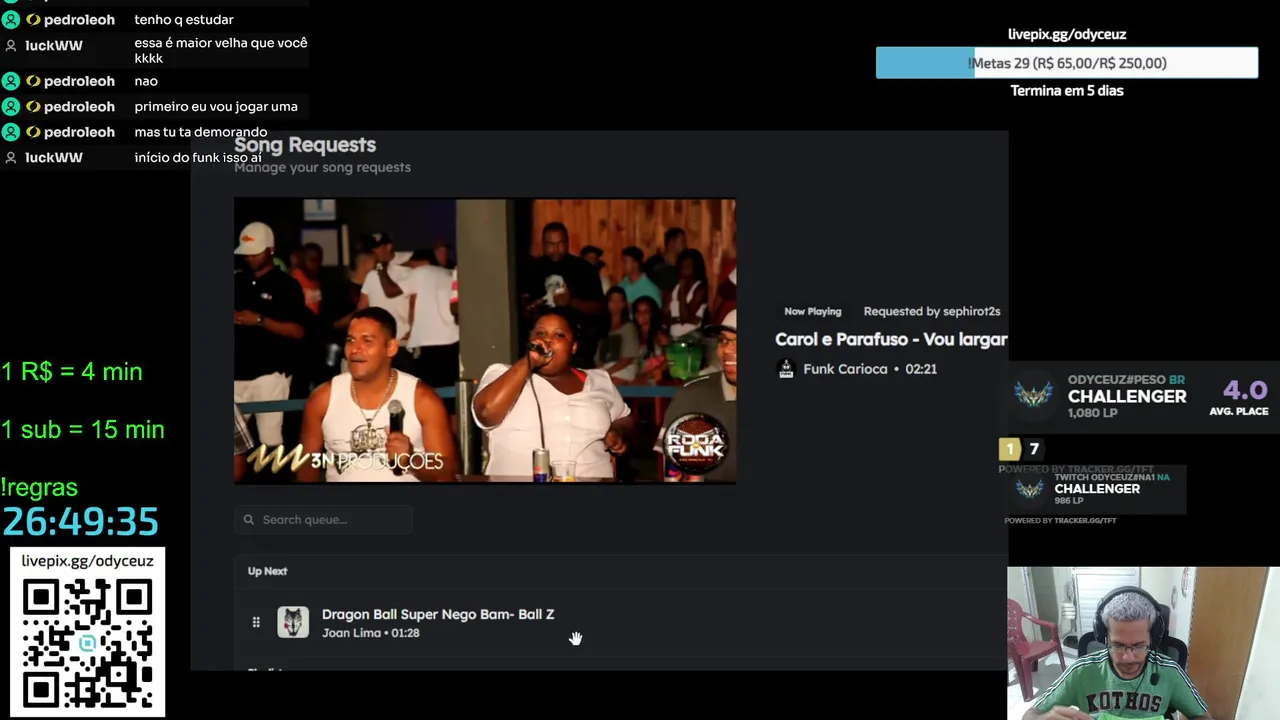Image resolution: width=1280 pixels, height=720 pixels.
Task: Click luckWW's user icon beside 'essa é maior' message
Action: tap(11, 46)
